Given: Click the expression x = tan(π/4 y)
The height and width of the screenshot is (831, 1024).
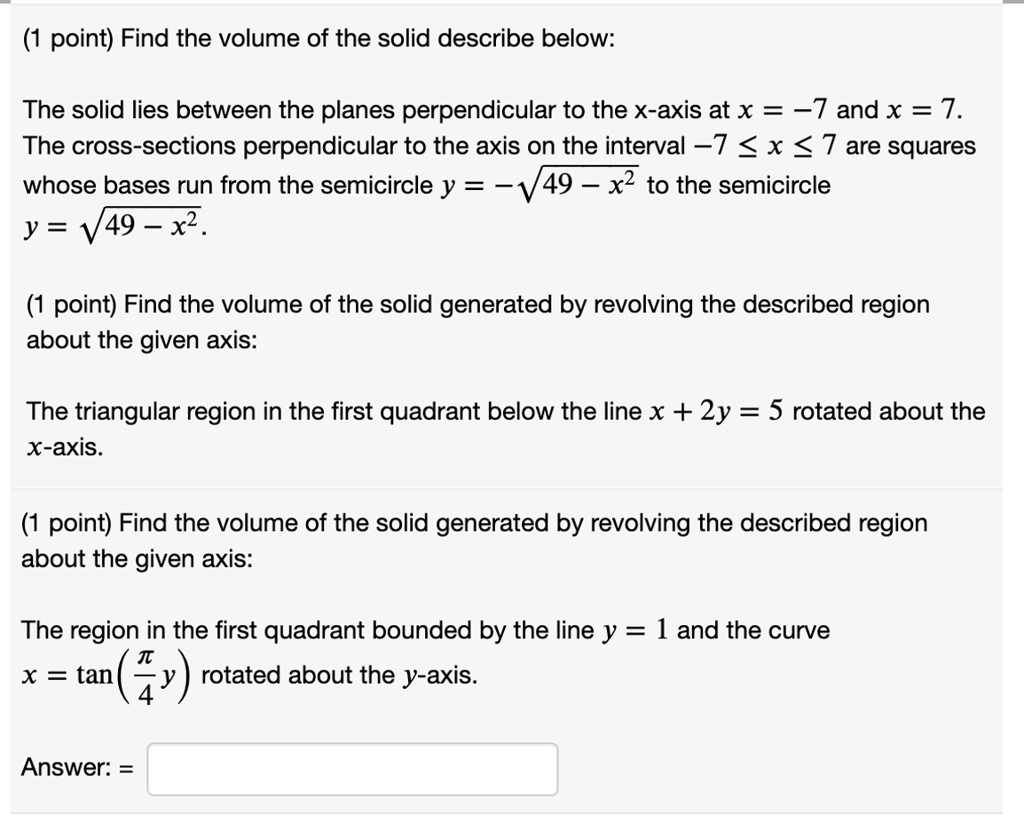Looking at the screenshot, I should [x=105, y=675].
